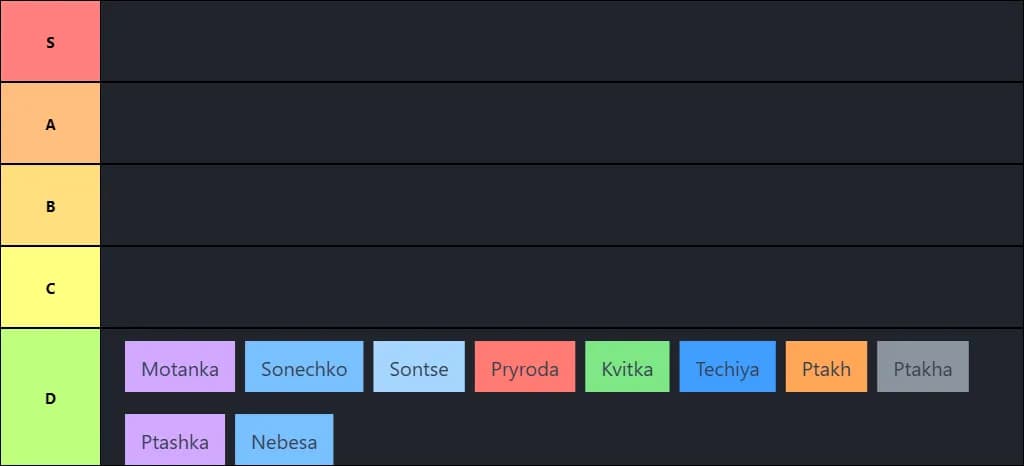Click the empty S tier row
The width and height of the screenshot is (1024, 466).
[560, 42]
